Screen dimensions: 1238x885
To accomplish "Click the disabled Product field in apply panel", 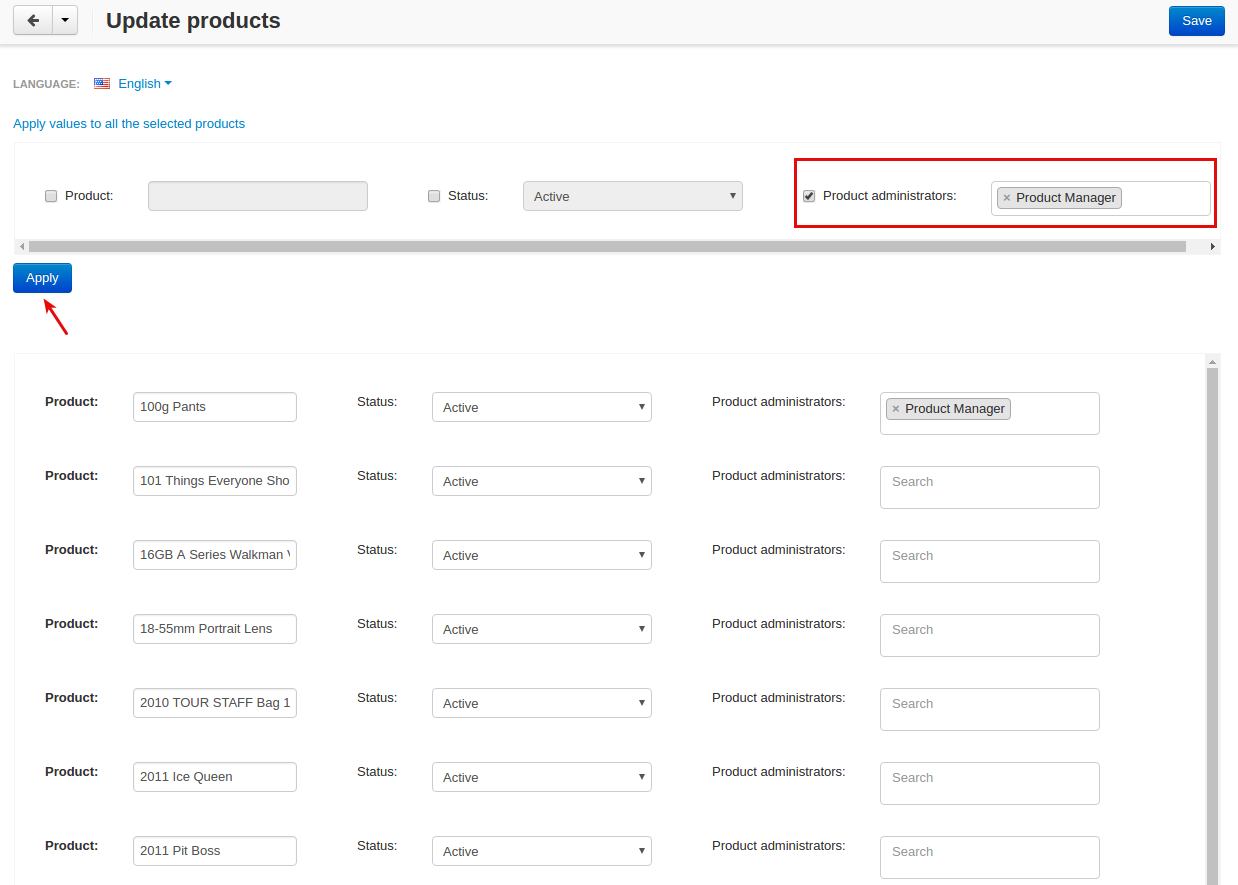I will pyautogui.click(x=258, y=196).
